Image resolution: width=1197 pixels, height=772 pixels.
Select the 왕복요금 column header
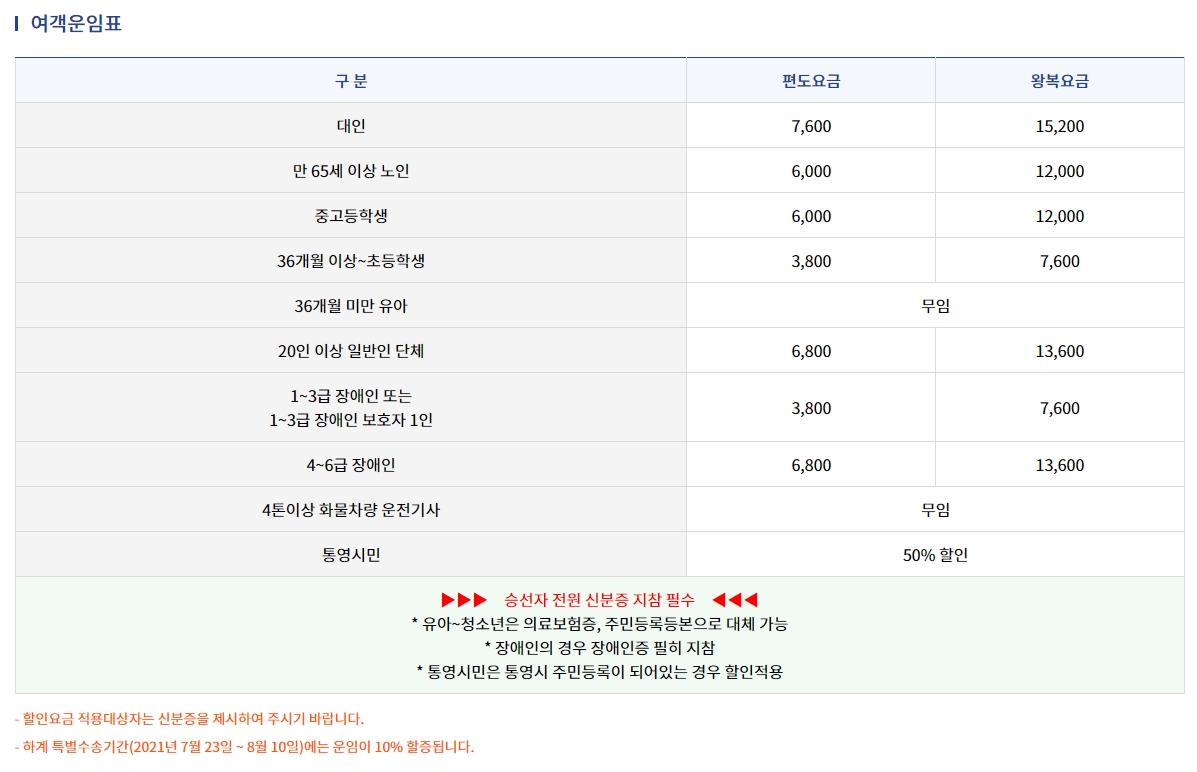(x=1058, y=81)
